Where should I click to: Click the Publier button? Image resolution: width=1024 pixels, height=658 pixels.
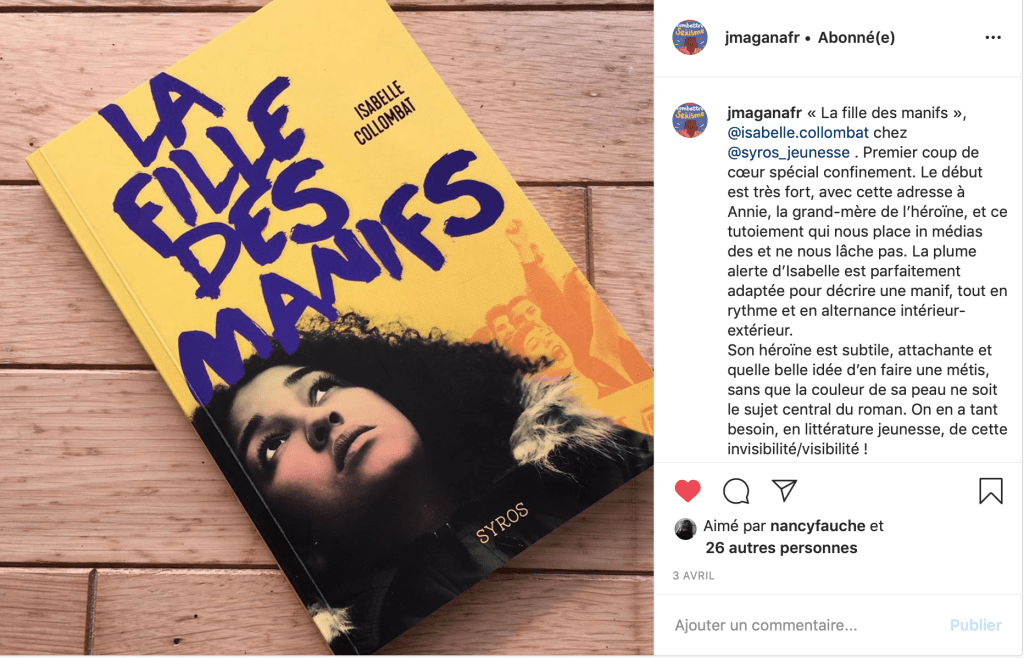click(976, 625)
